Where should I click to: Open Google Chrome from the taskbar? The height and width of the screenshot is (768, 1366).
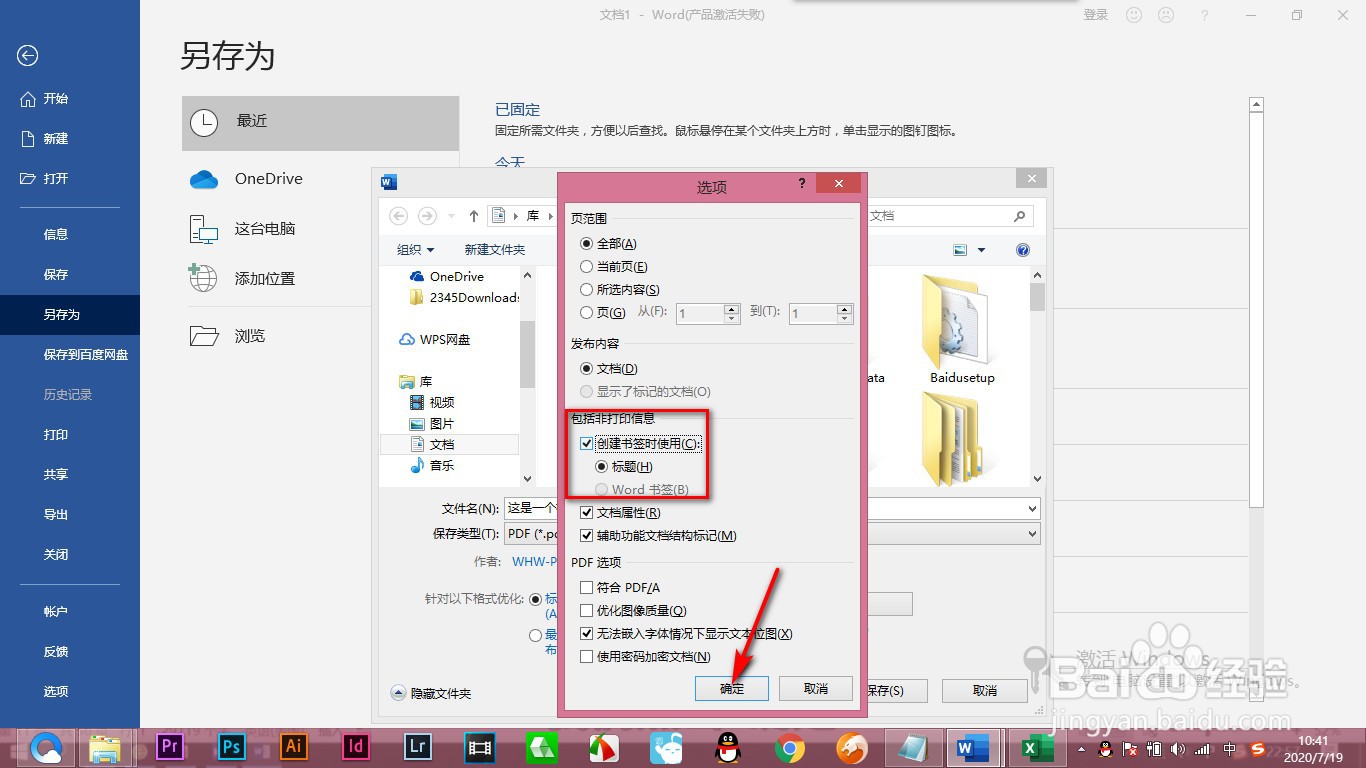[790, 747]
